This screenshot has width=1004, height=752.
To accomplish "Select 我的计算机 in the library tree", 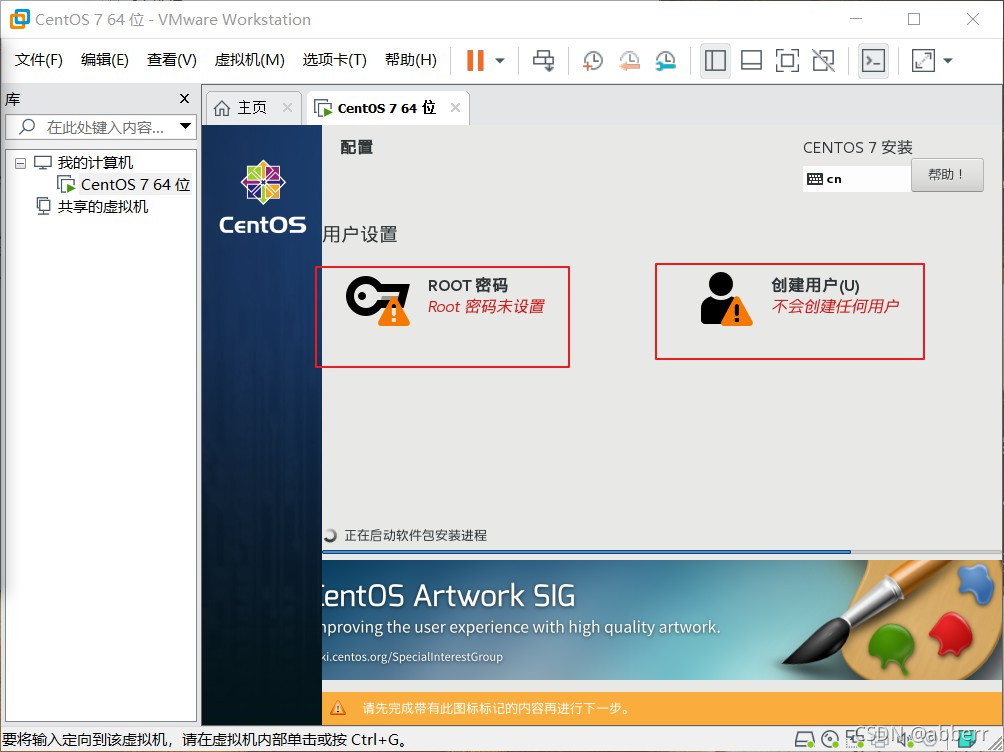I will coord(95,163).
